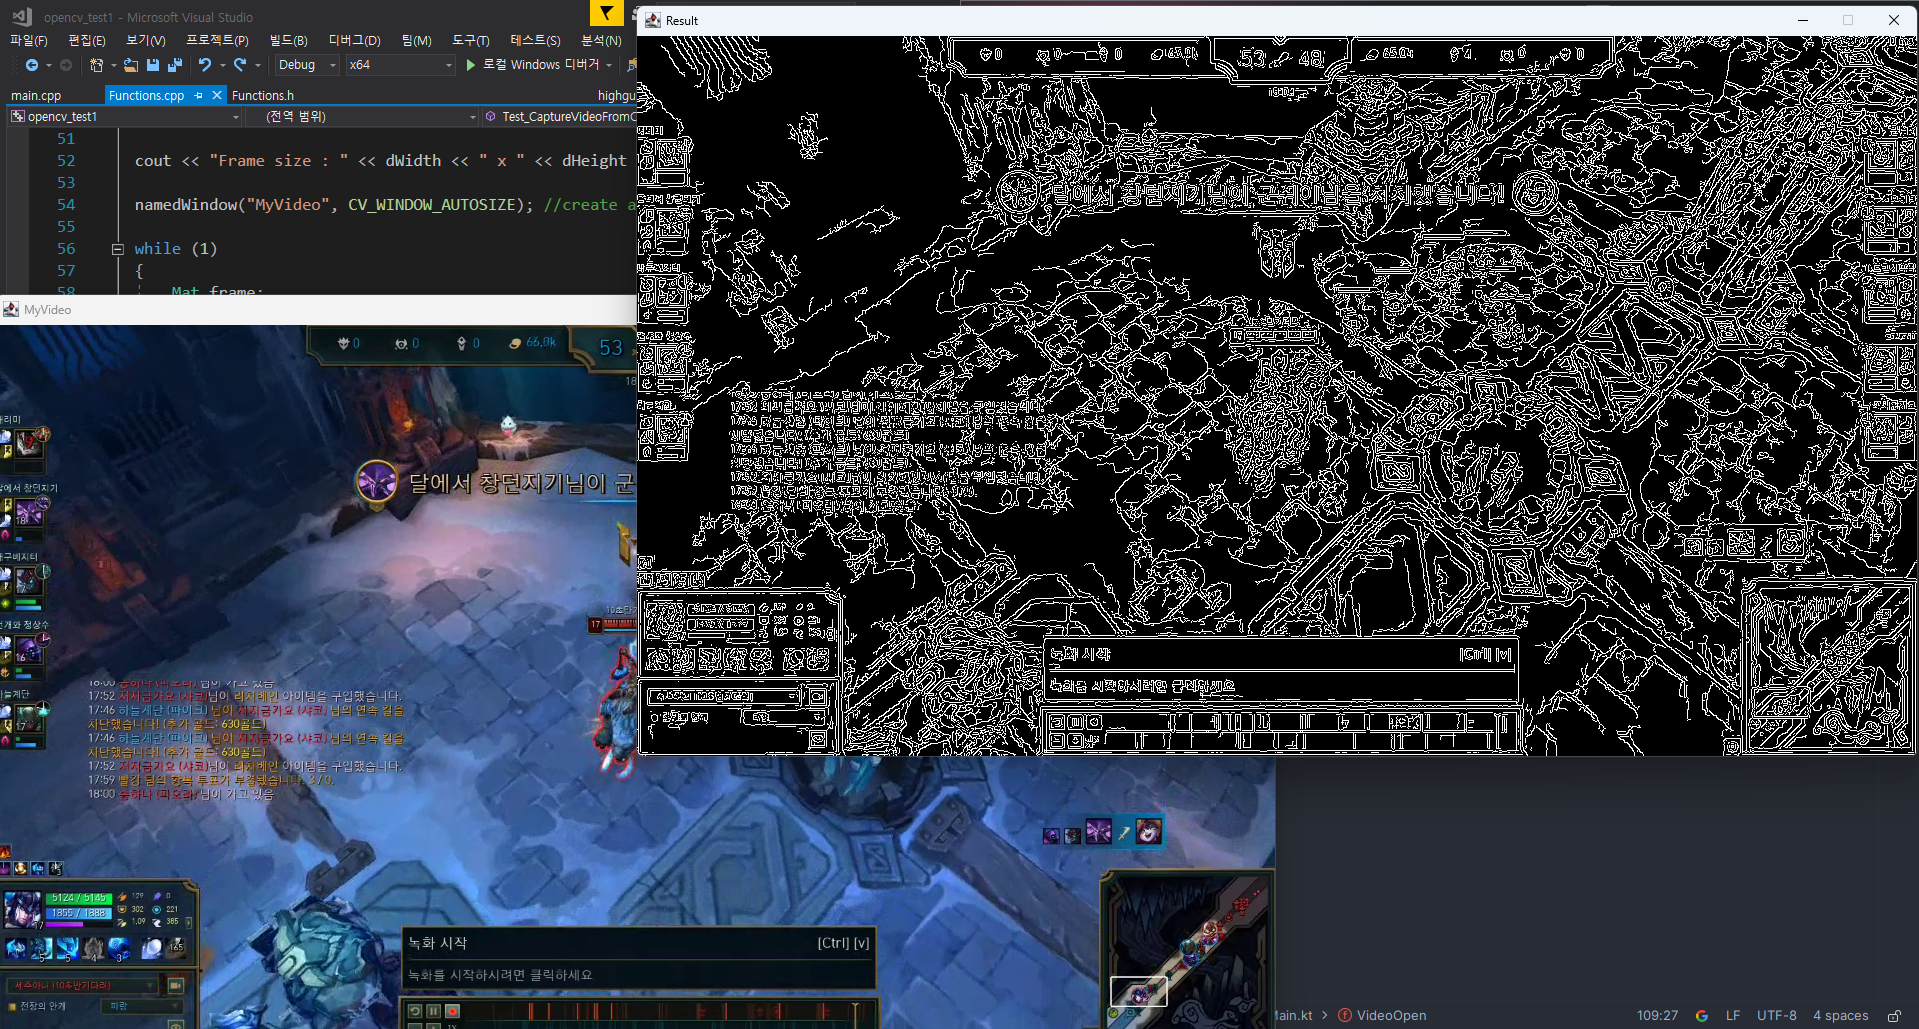
Task: Open the x64 platform dropdown
Action: 401,65
